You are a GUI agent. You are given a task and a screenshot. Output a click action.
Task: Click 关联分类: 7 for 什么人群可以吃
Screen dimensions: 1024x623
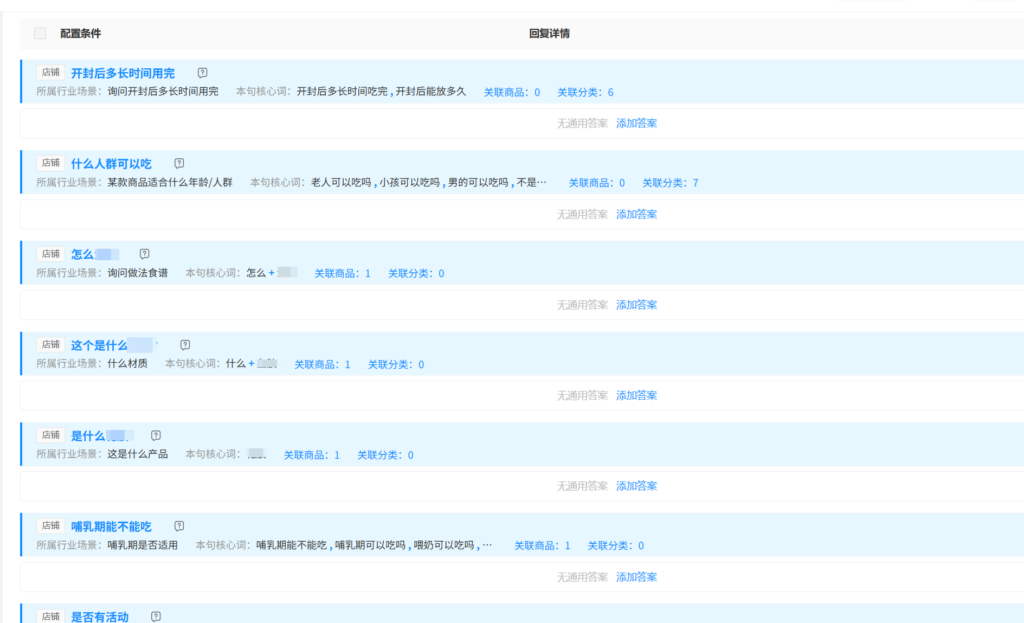670,183
